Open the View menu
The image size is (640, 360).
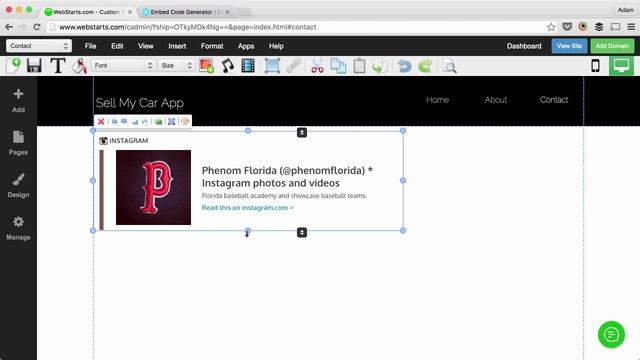point(146,46)
